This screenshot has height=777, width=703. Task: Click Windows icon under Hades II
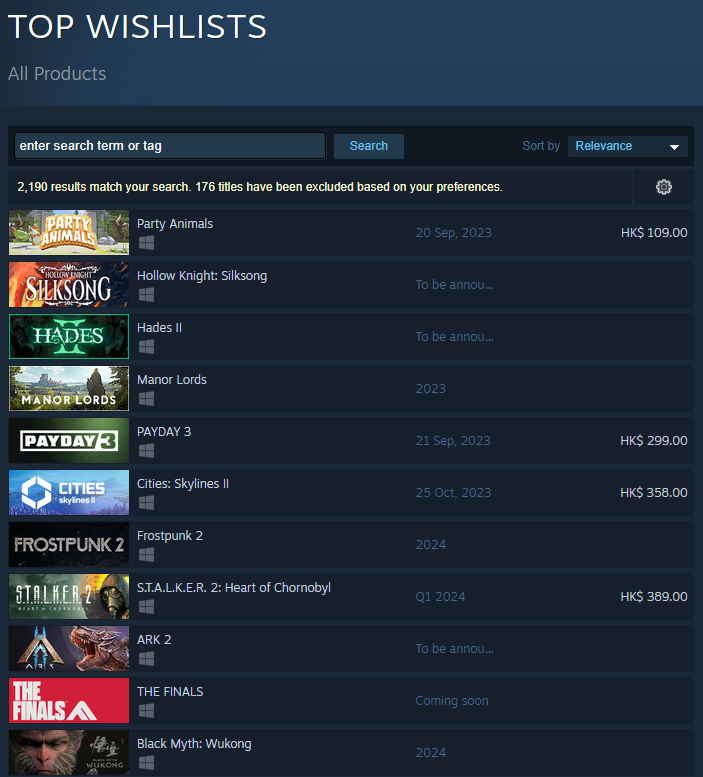(146, 347)
